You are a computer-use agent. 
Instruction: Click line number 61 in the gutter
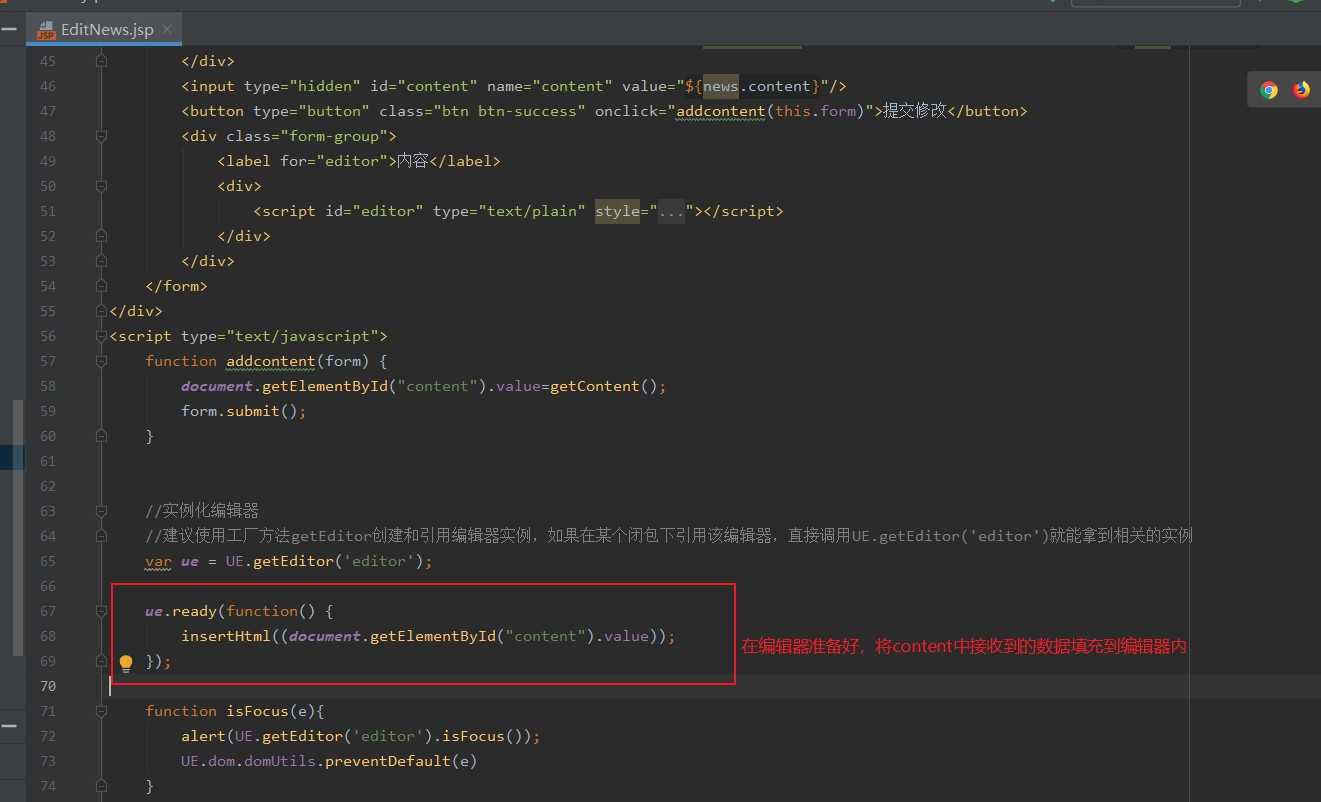pyautogui.click(x=48, y=461)
